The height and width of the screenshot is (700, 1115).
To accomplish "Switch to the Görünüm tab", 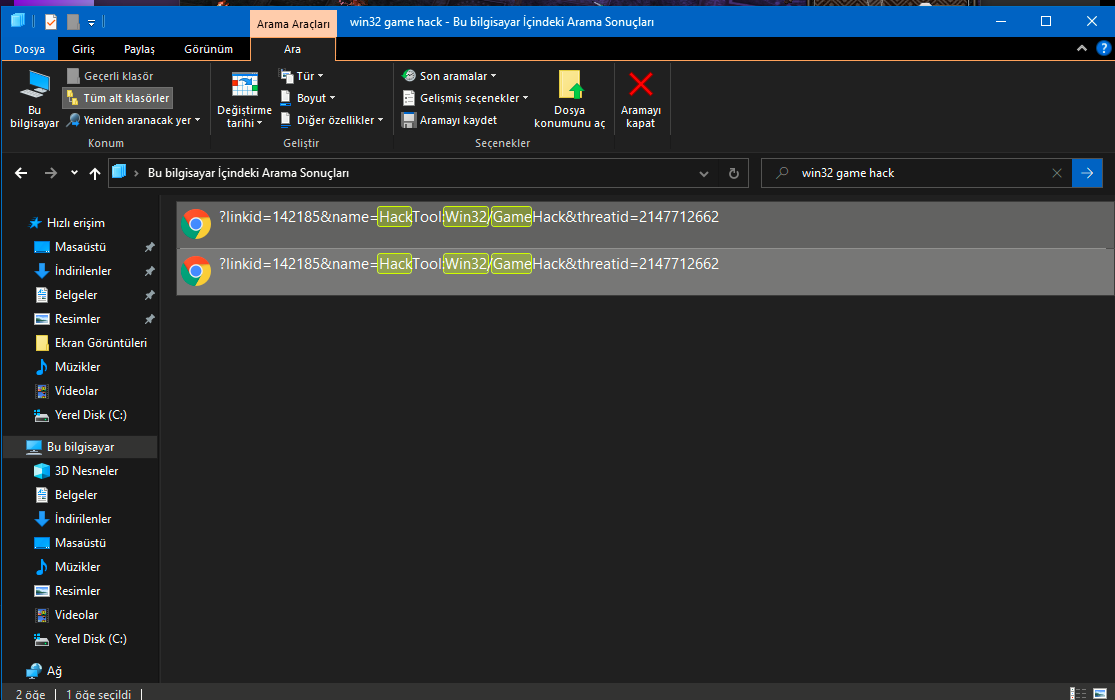I will pyautogui.click(x=208, y=49).
